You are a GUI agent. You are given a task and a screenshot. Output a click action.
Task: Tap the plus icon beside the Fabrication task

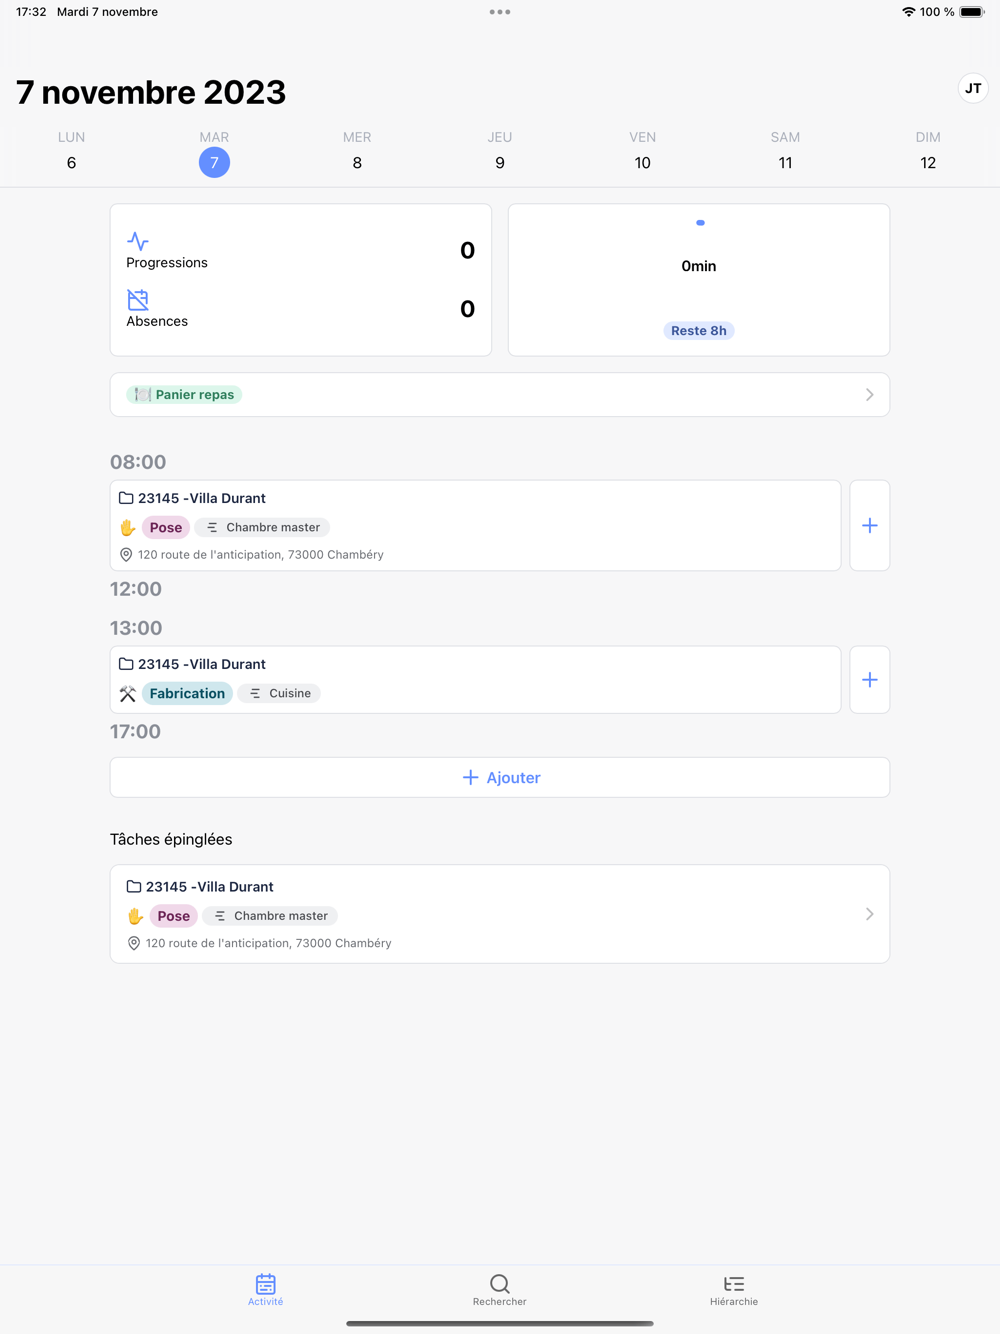[x=869, y=680]
